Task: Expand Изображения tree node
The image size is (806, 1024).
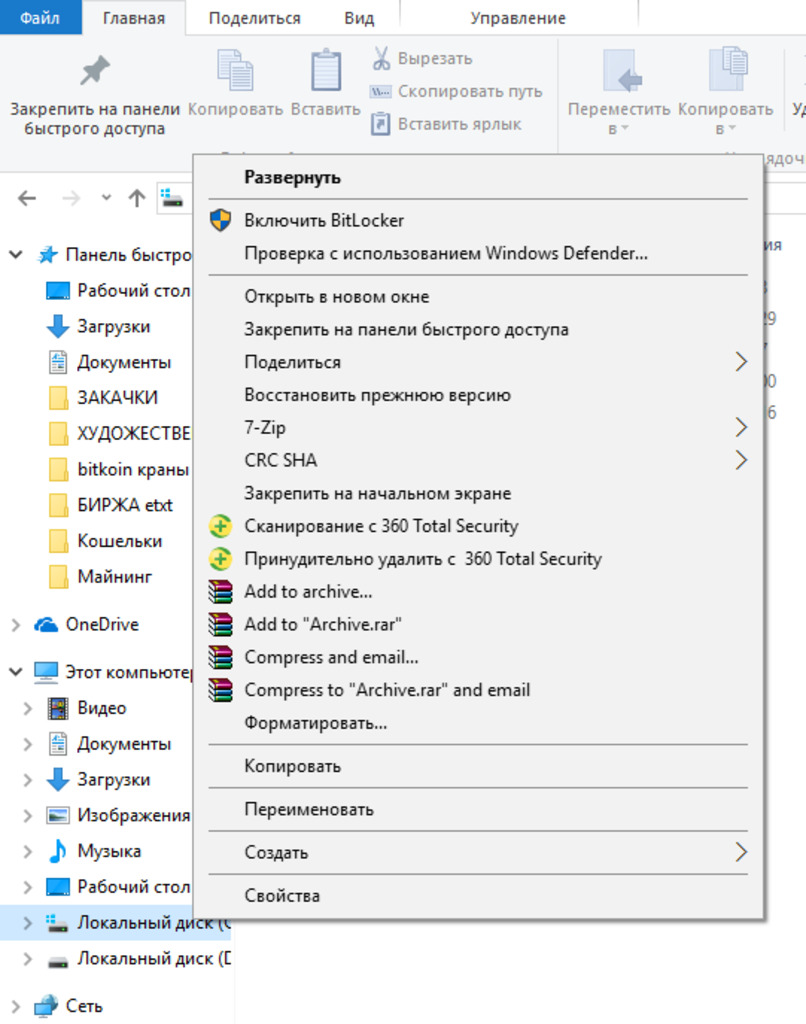Action: pos(27,815)
